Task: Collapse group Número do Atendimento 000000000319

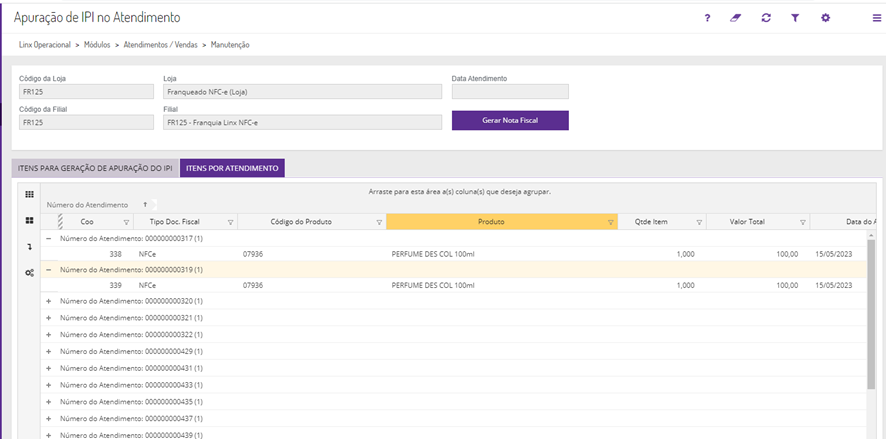Action: click(x=49, y=270)
